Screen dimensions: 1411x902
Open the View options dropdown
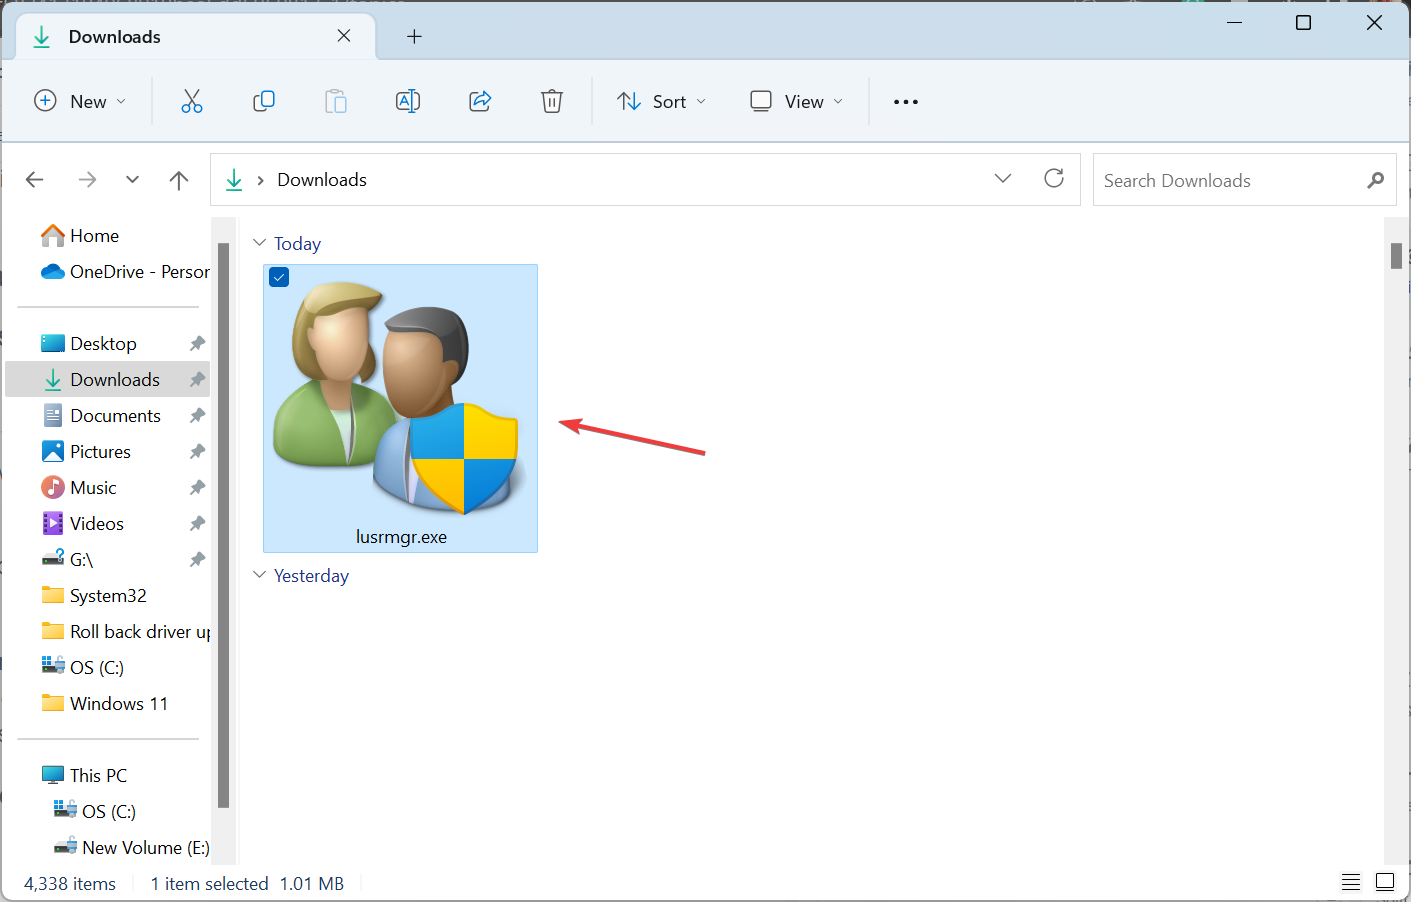pyautogui.click(x=796, y=101)
